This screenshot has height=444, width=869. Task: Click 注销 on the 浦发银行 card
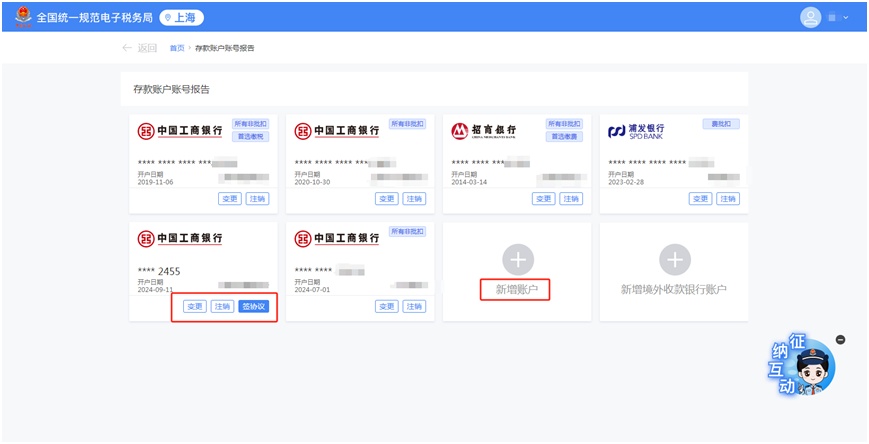coord(728,199)
